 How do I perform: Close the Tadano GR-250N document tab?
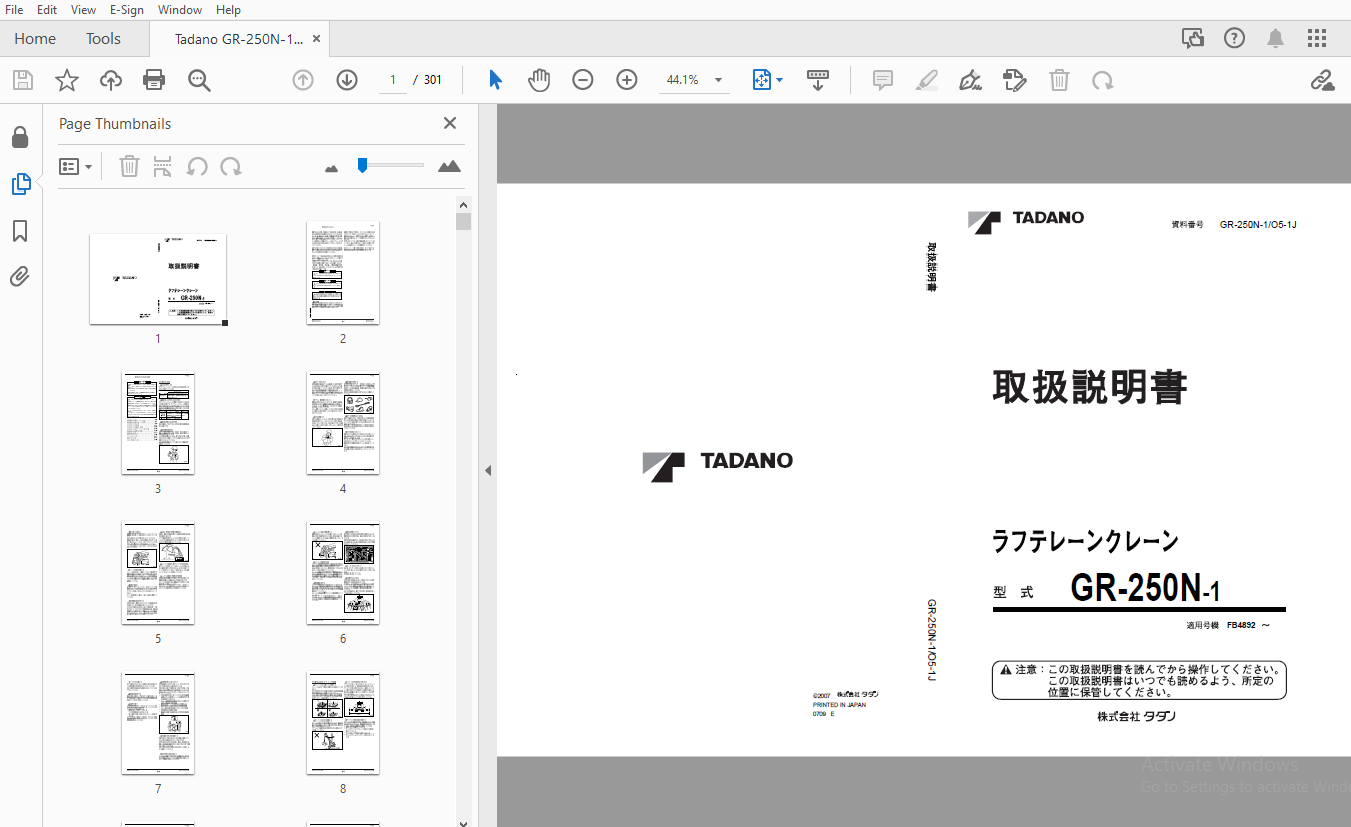tap(317, 38)
